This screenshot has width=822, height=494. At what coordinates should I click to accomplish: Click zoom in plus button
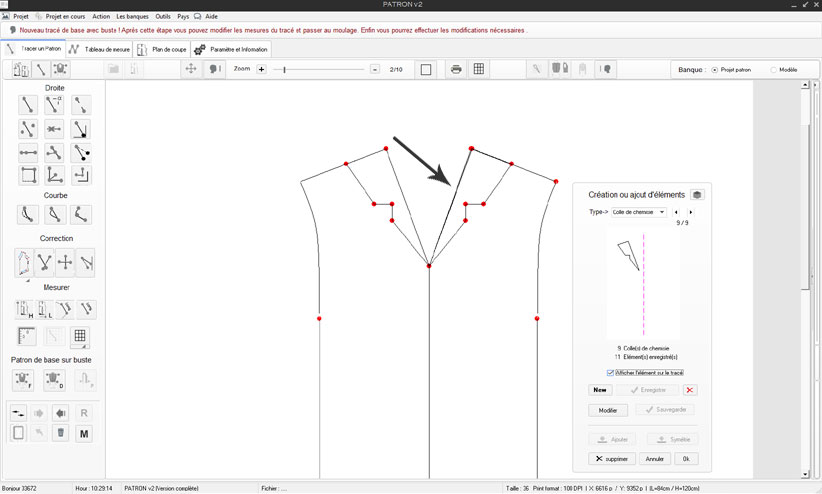(262, 69)
